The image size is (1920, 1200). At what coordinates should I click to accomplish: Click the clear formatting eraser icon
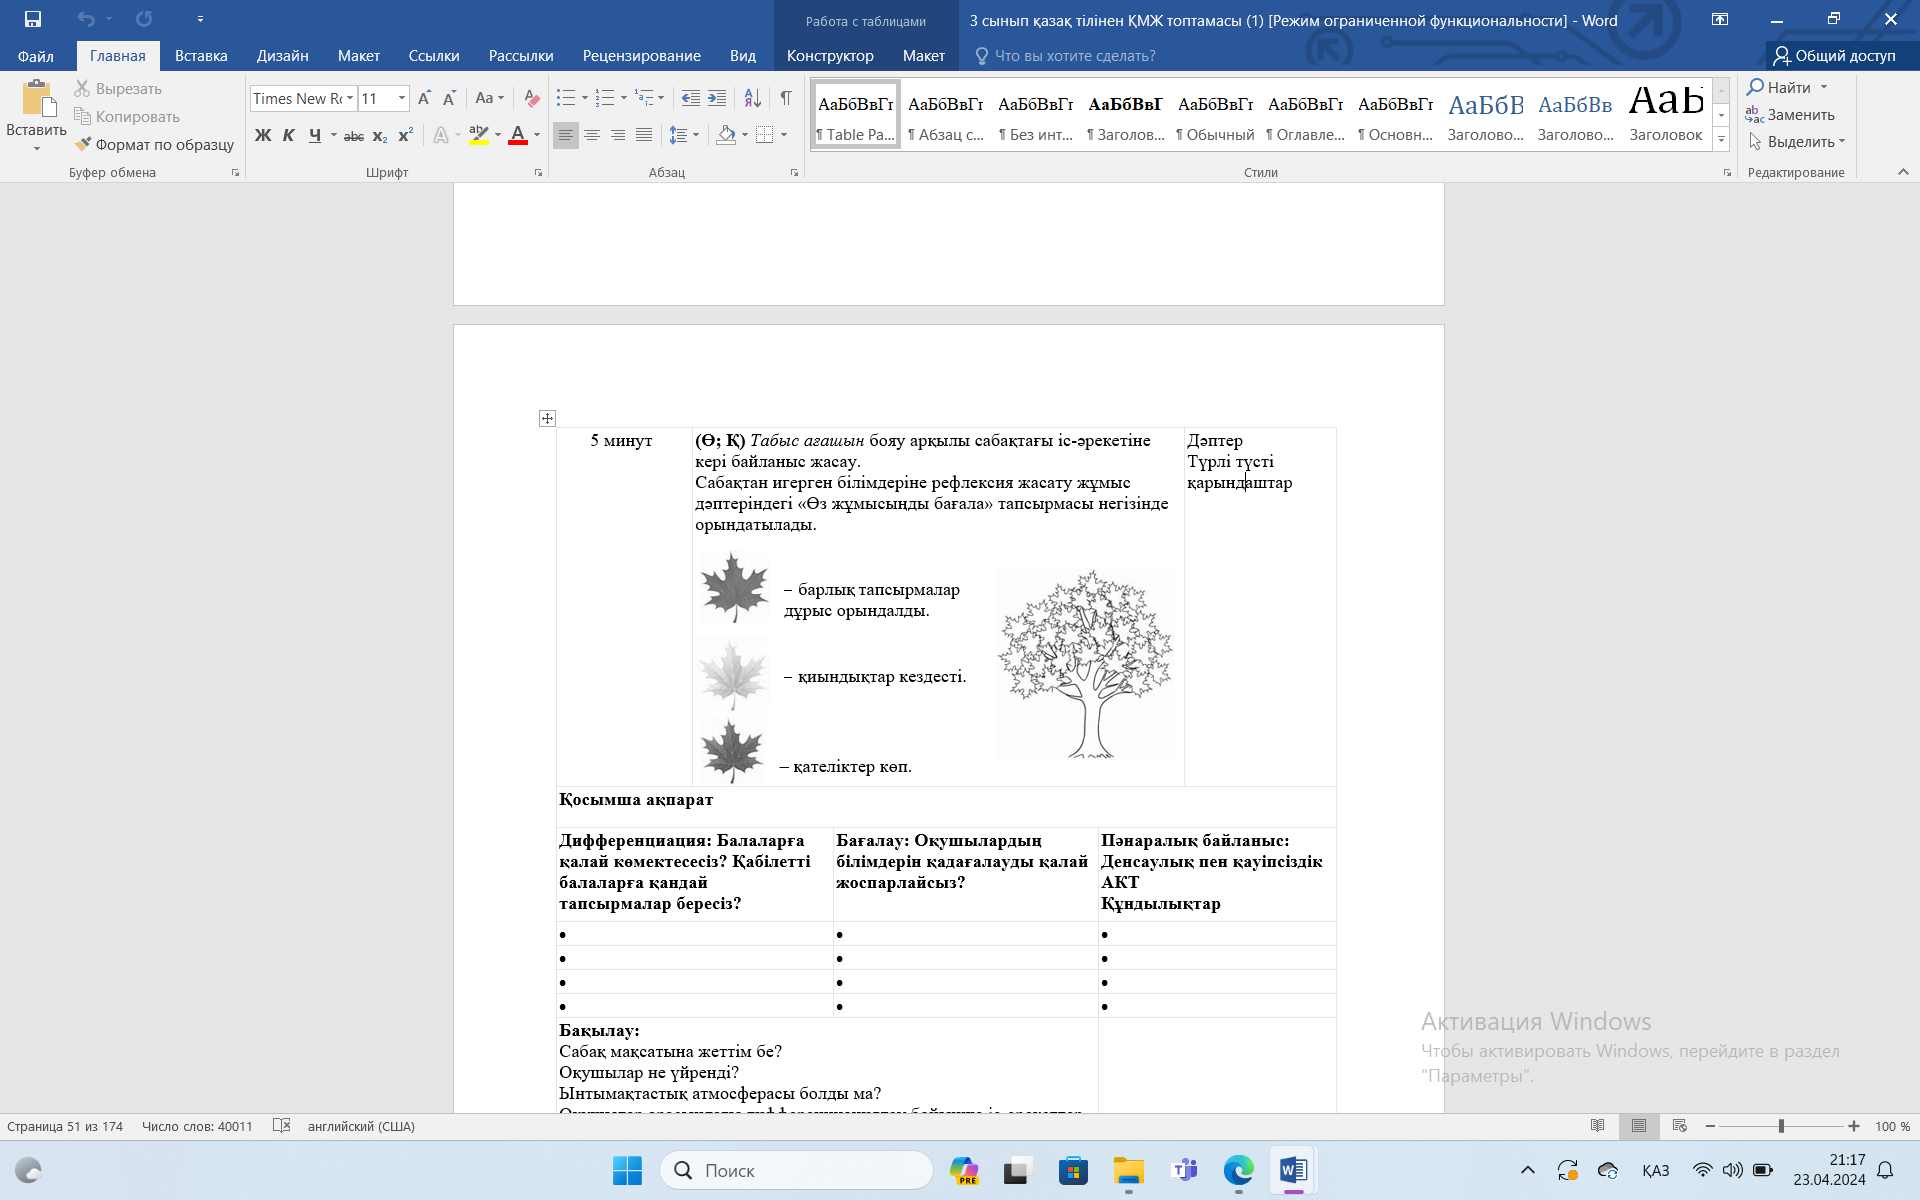pos(532,98)
